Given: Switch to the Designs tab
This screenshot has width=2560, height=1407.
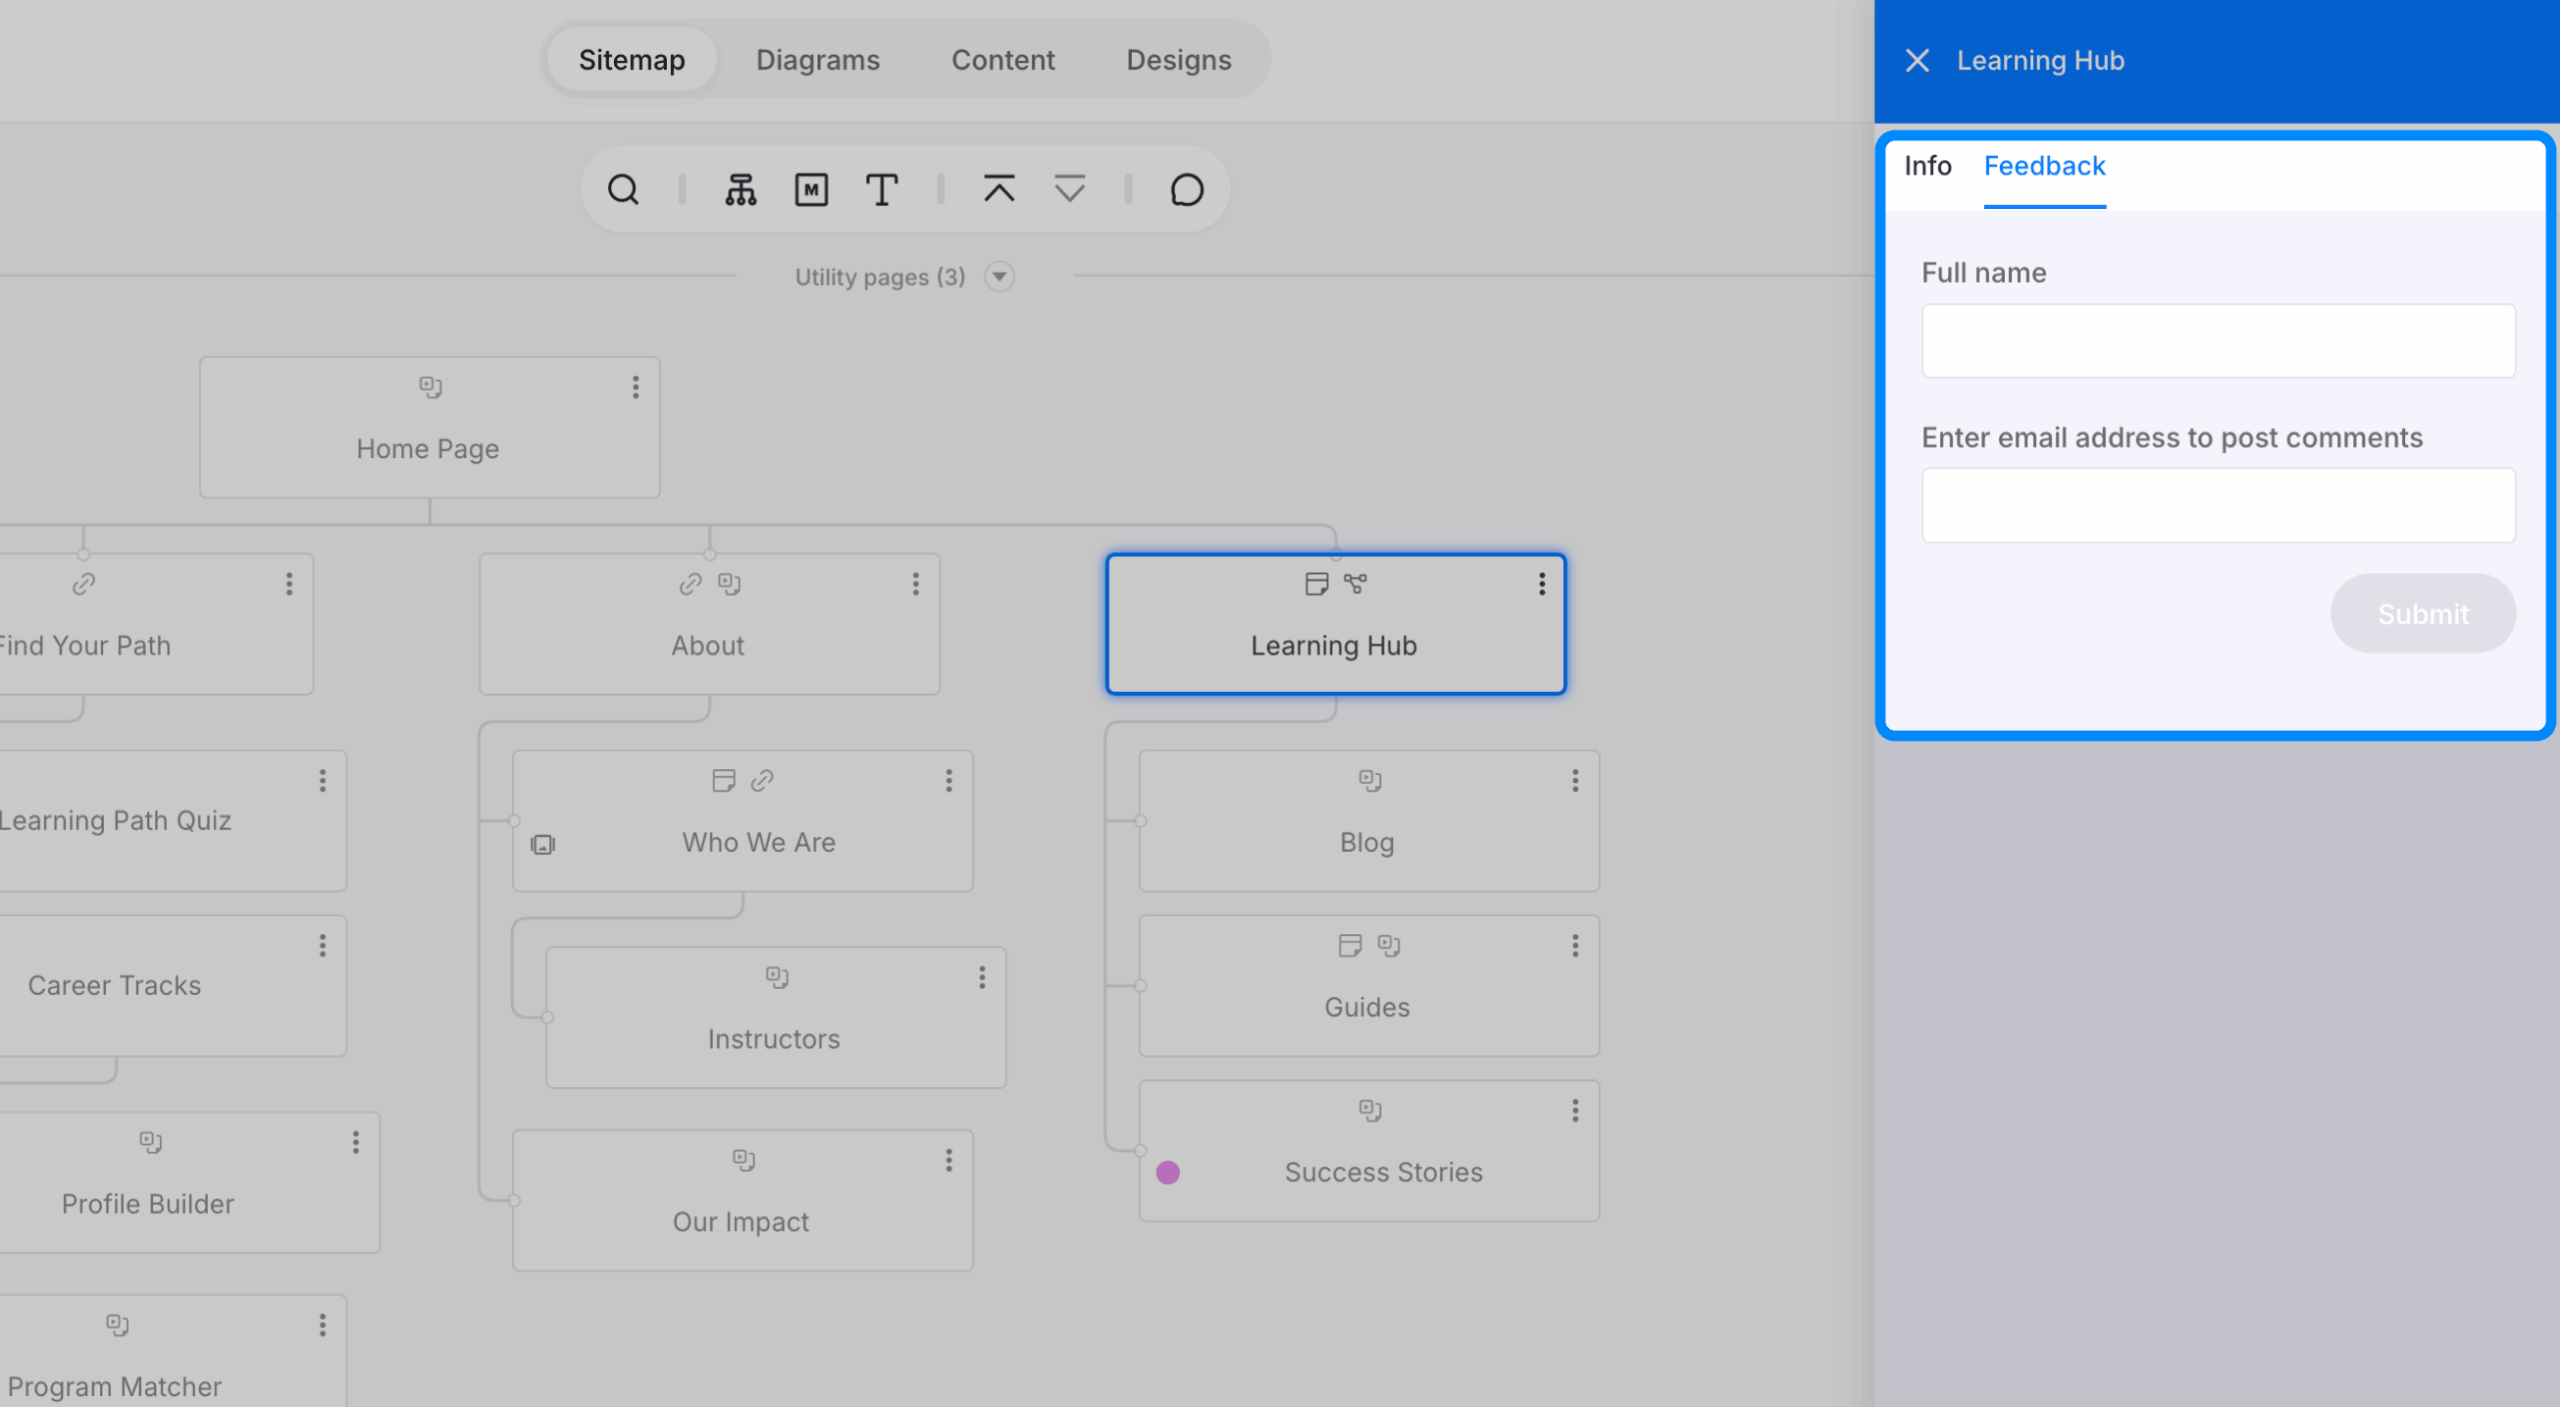Looking at the screenshot, I should tap(1179, 60).
